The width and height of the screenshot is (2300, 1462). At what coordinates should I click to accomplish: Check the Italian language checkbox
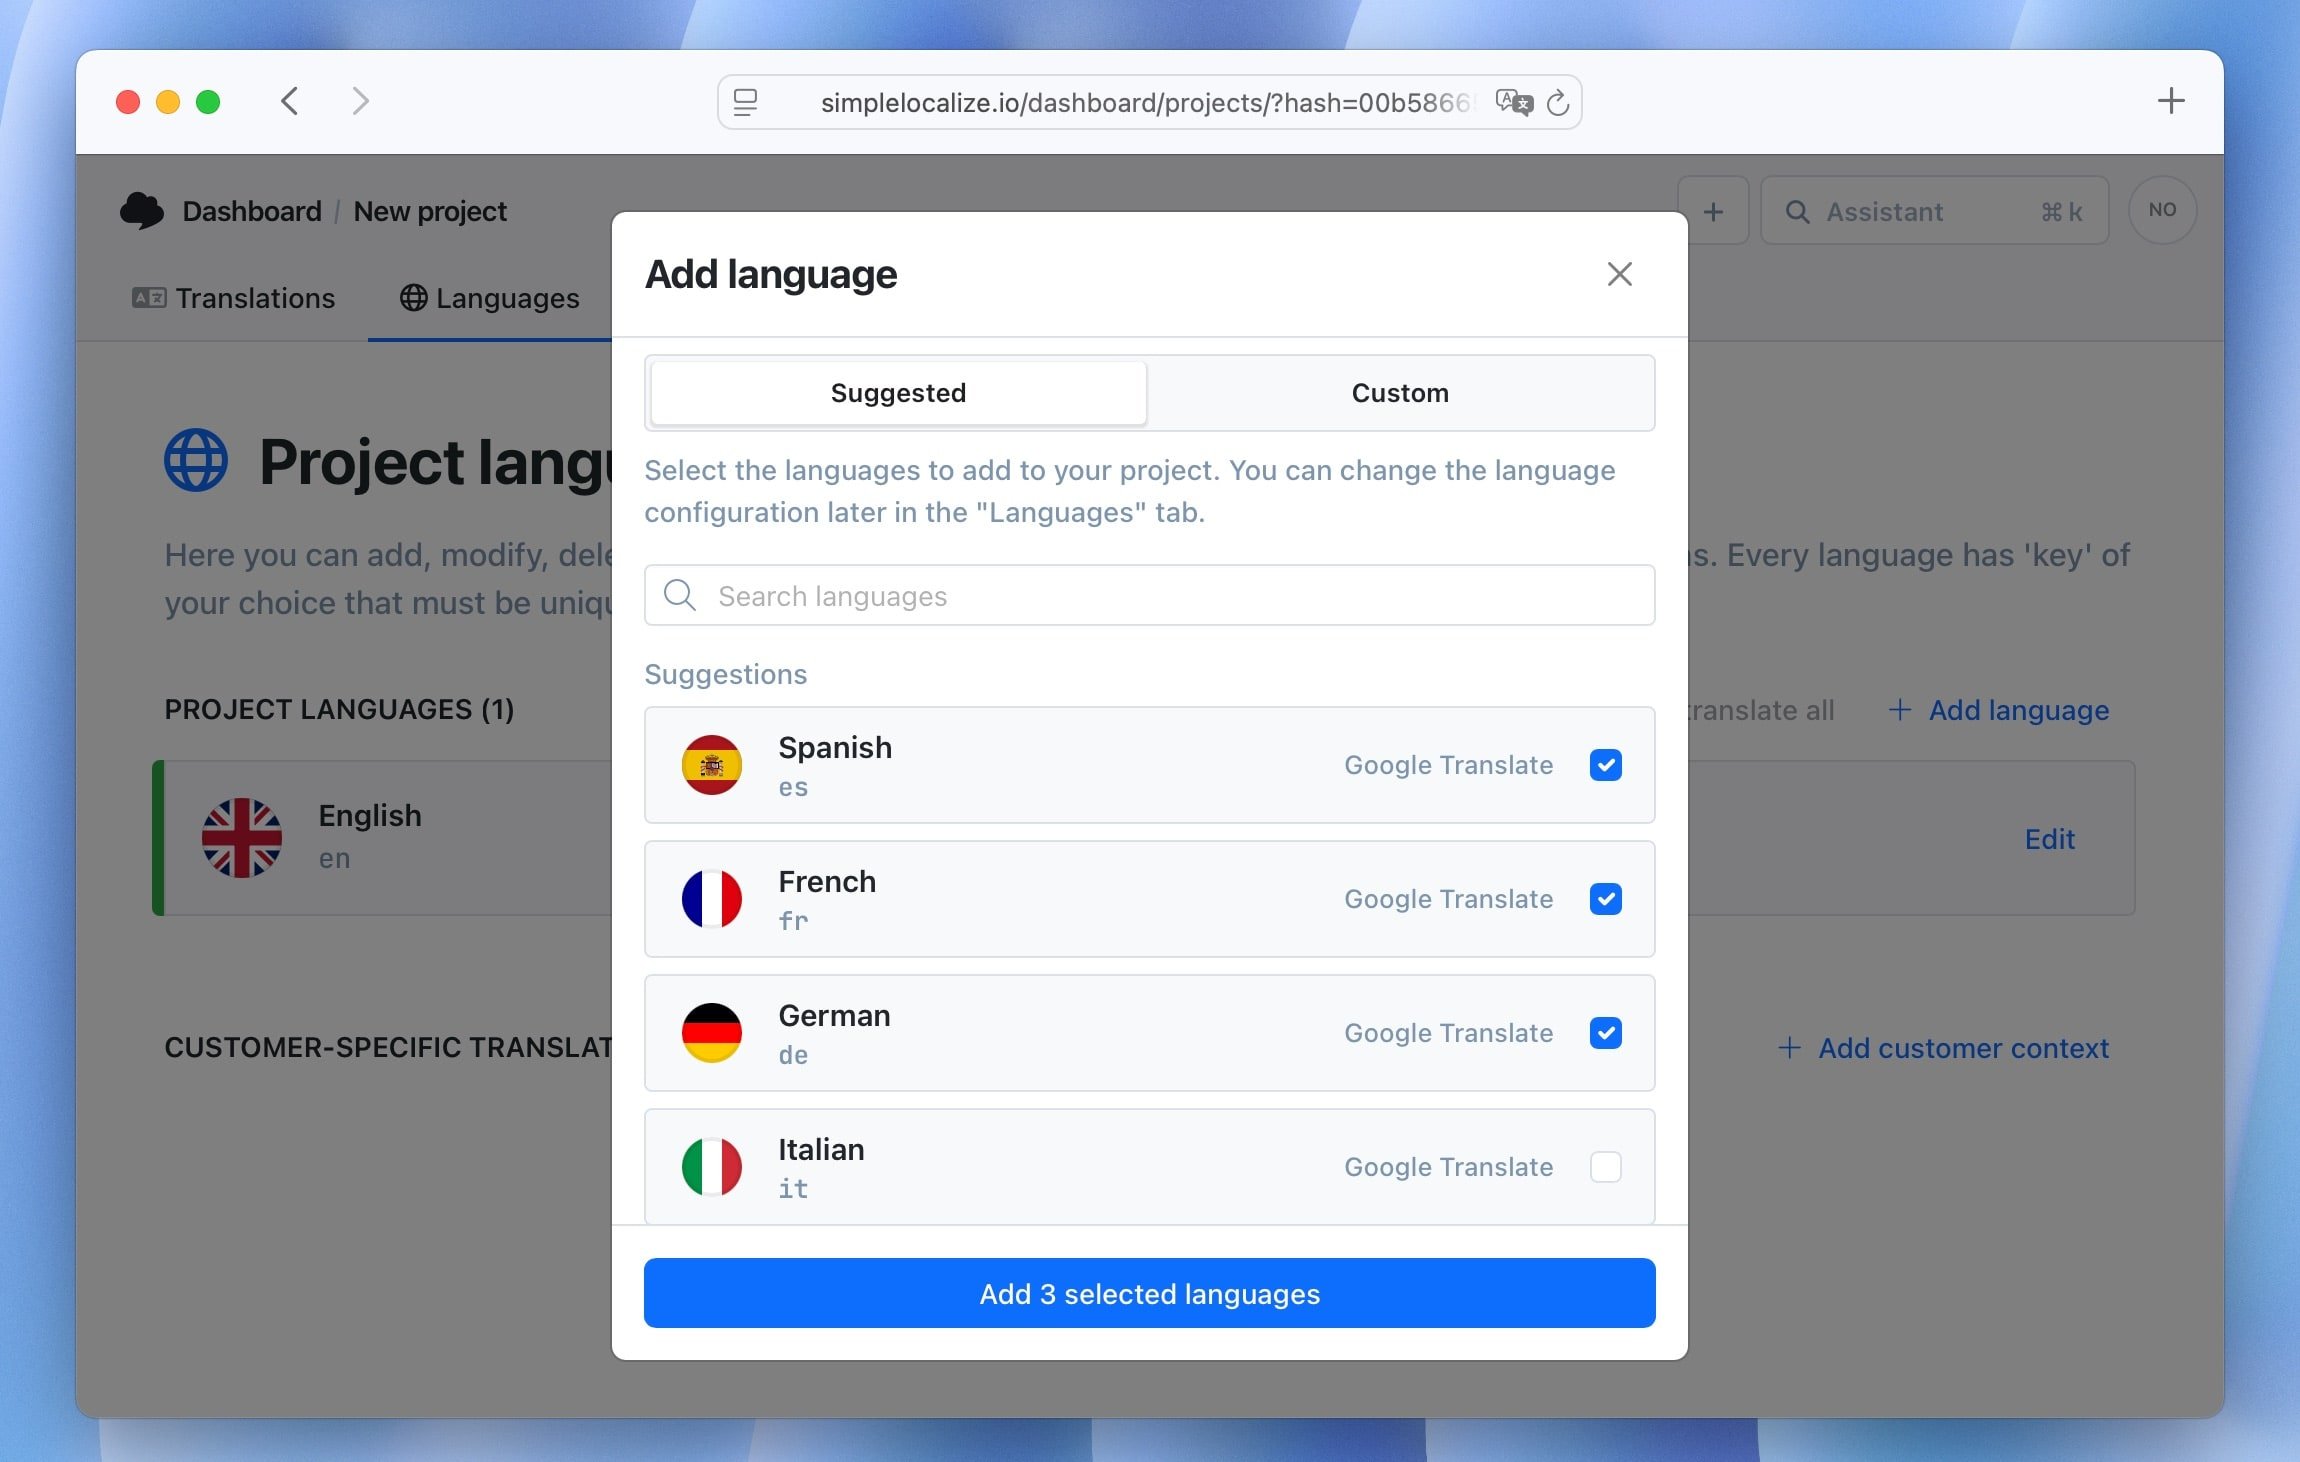tap(1605, 1167)
